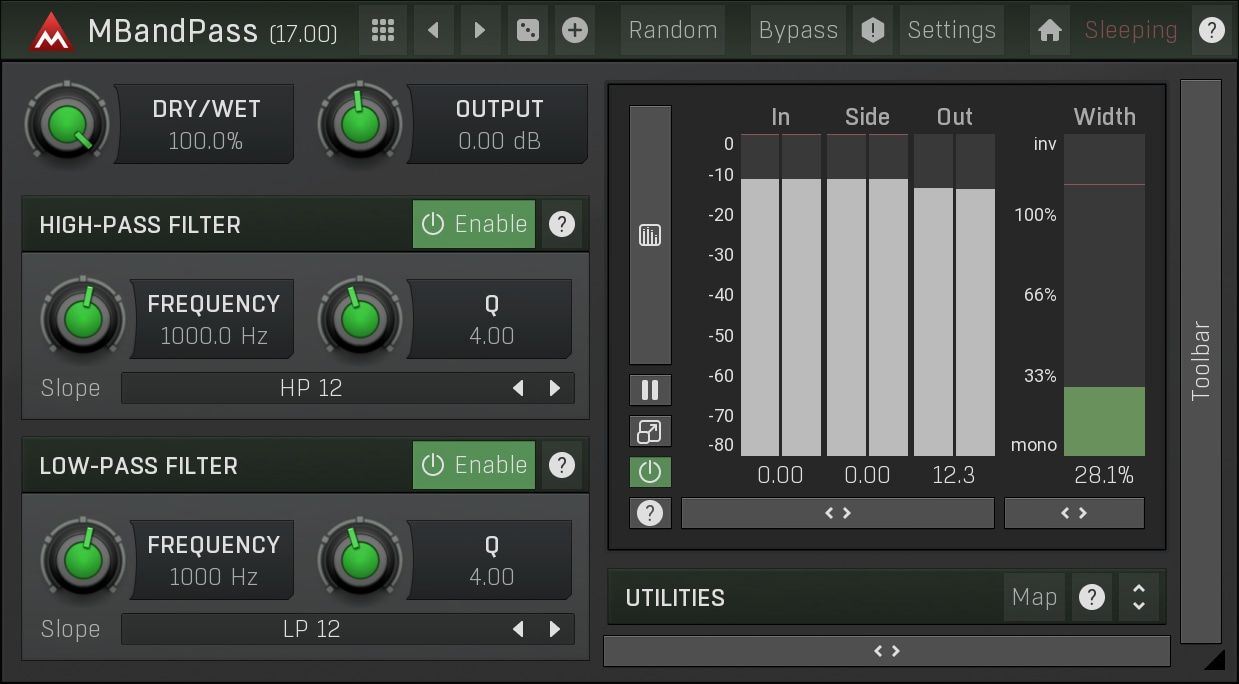Click the high-pass Frequency value field
1239x684 pixels.
coord(213,320)
